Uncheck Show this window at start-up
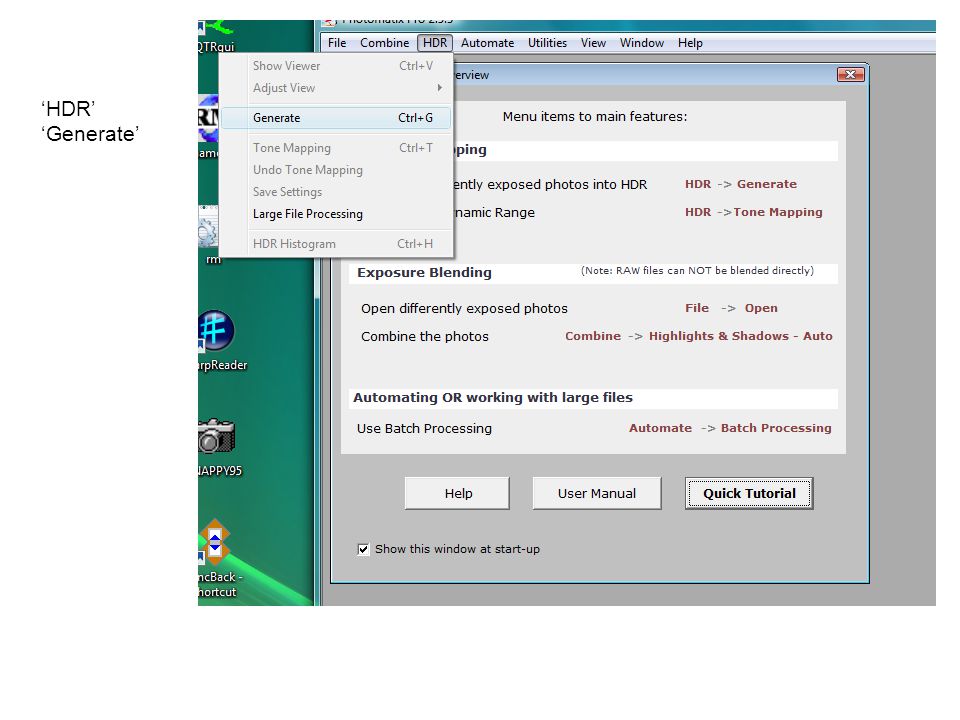The width and height of the screenshot is (960, 720). point(364,549)
